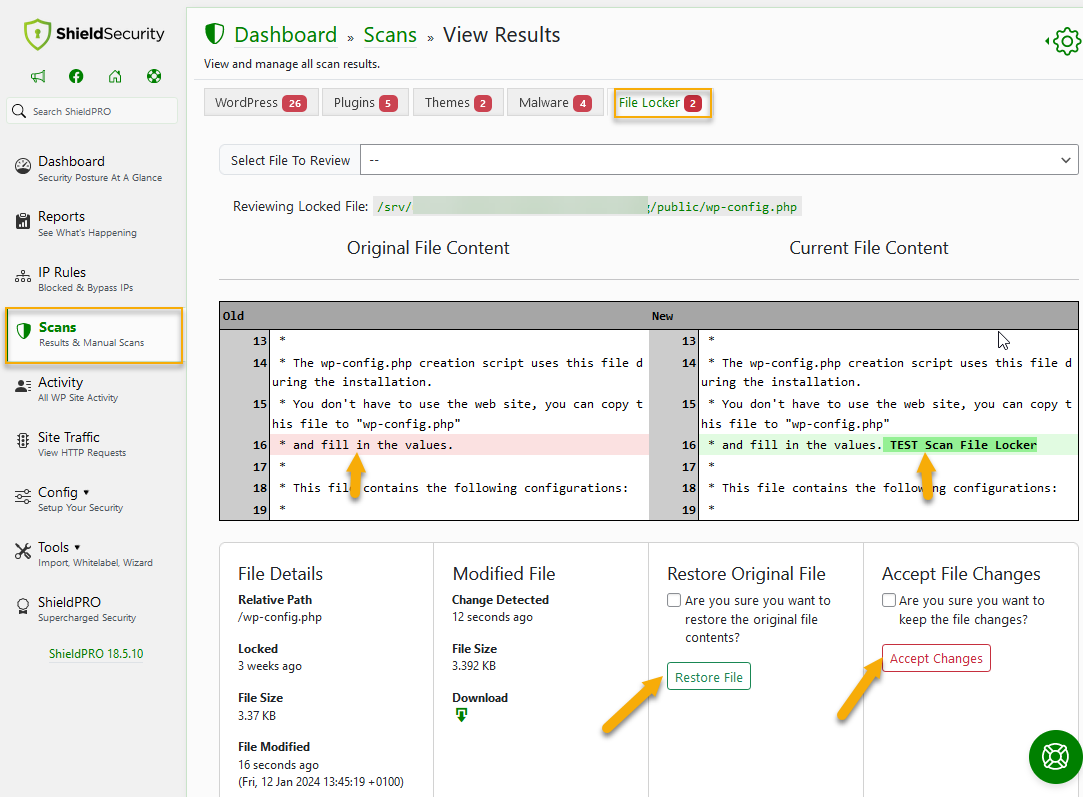The image size is (1083, 797).
Task: Check the restore original file confirmation box
Action: [674, 600]
